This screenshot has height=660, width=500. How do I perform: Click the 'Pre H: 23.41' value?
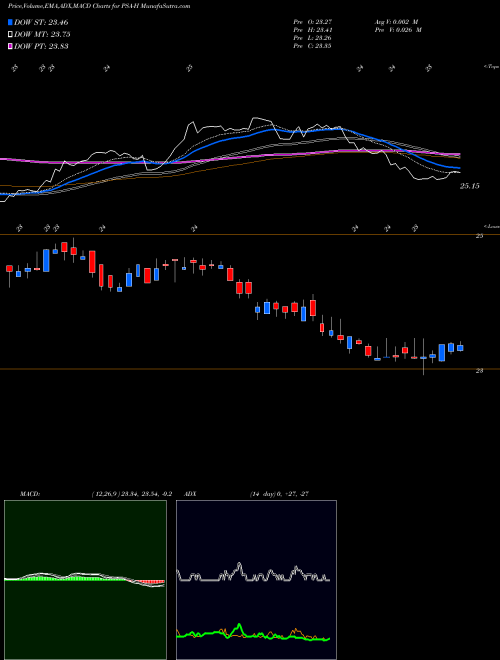point(313,30)
